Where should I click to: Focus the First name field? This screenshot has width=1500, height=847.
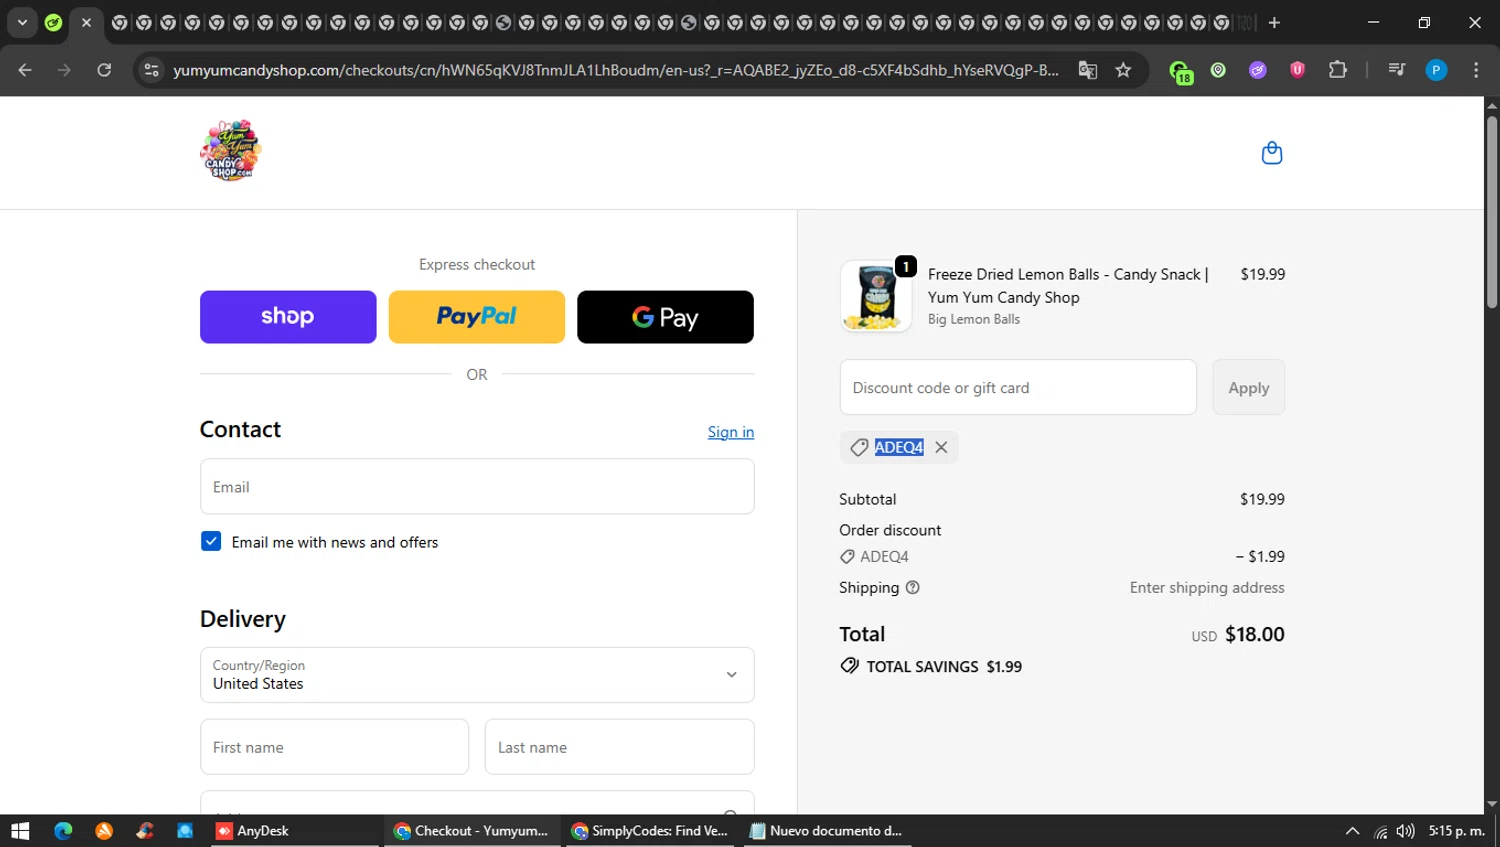[334, 747]
